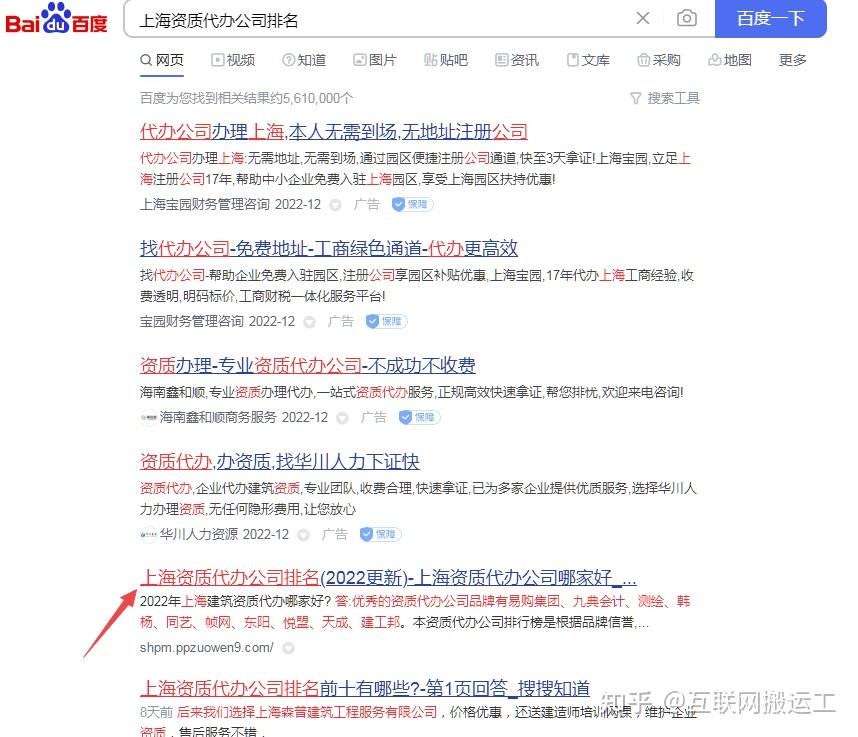The image size is (858, 737).
Task: Open result 上海资质代办公司排名(2022更新)
Action: click(x=388, y=578)
